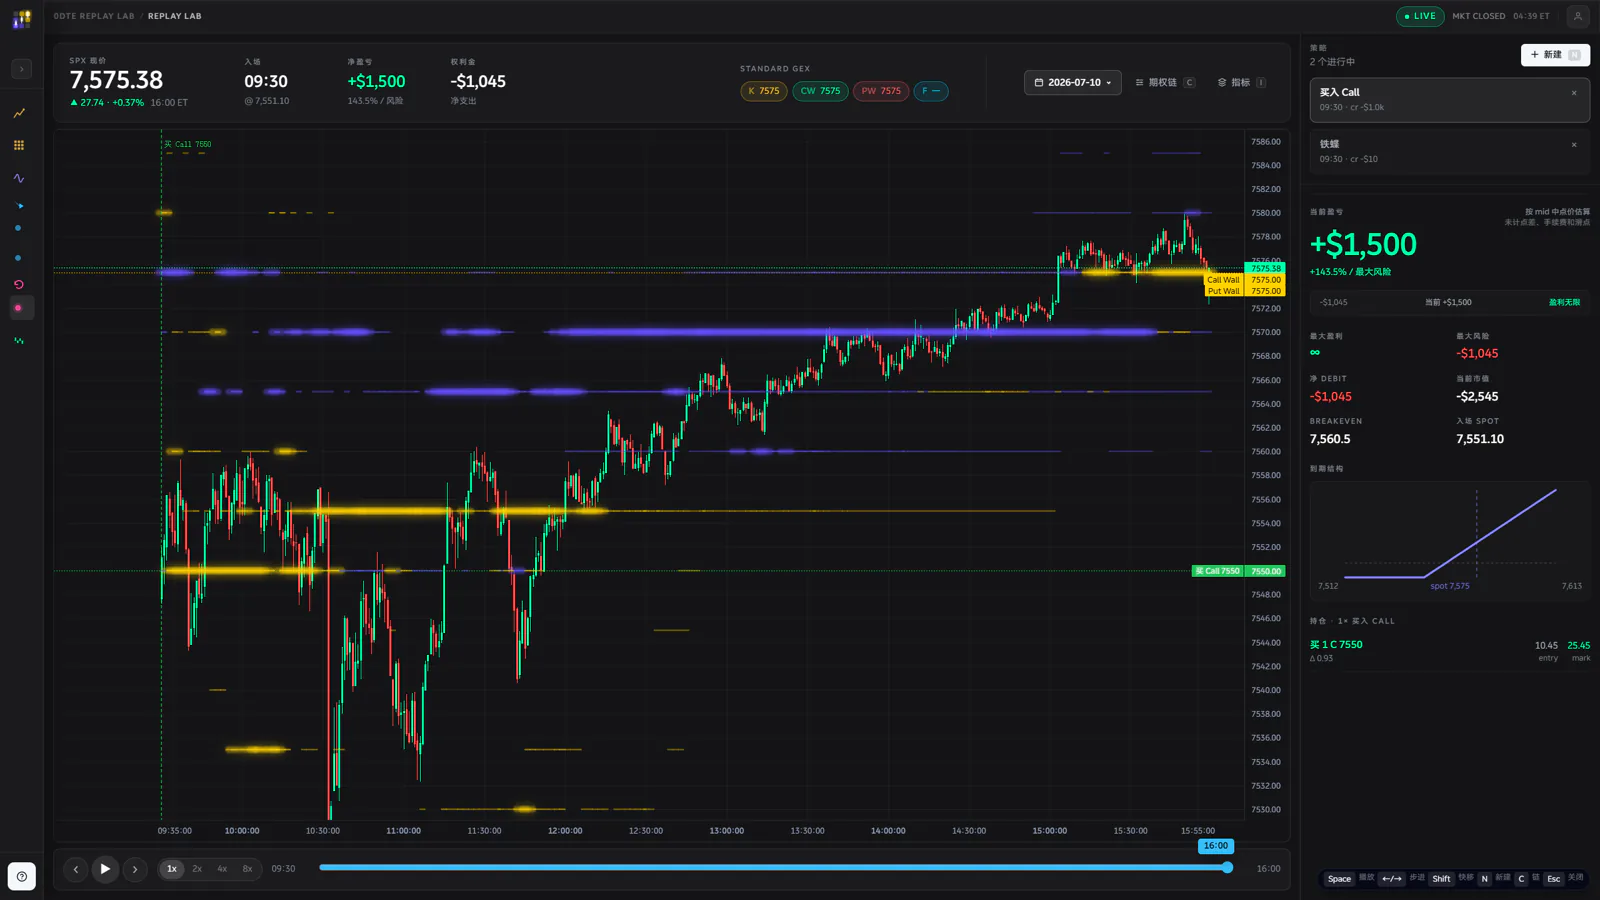The image size is (1600, 900).
Task: Open the 指标 indicators panel
Action: [x=1242, y=82]
